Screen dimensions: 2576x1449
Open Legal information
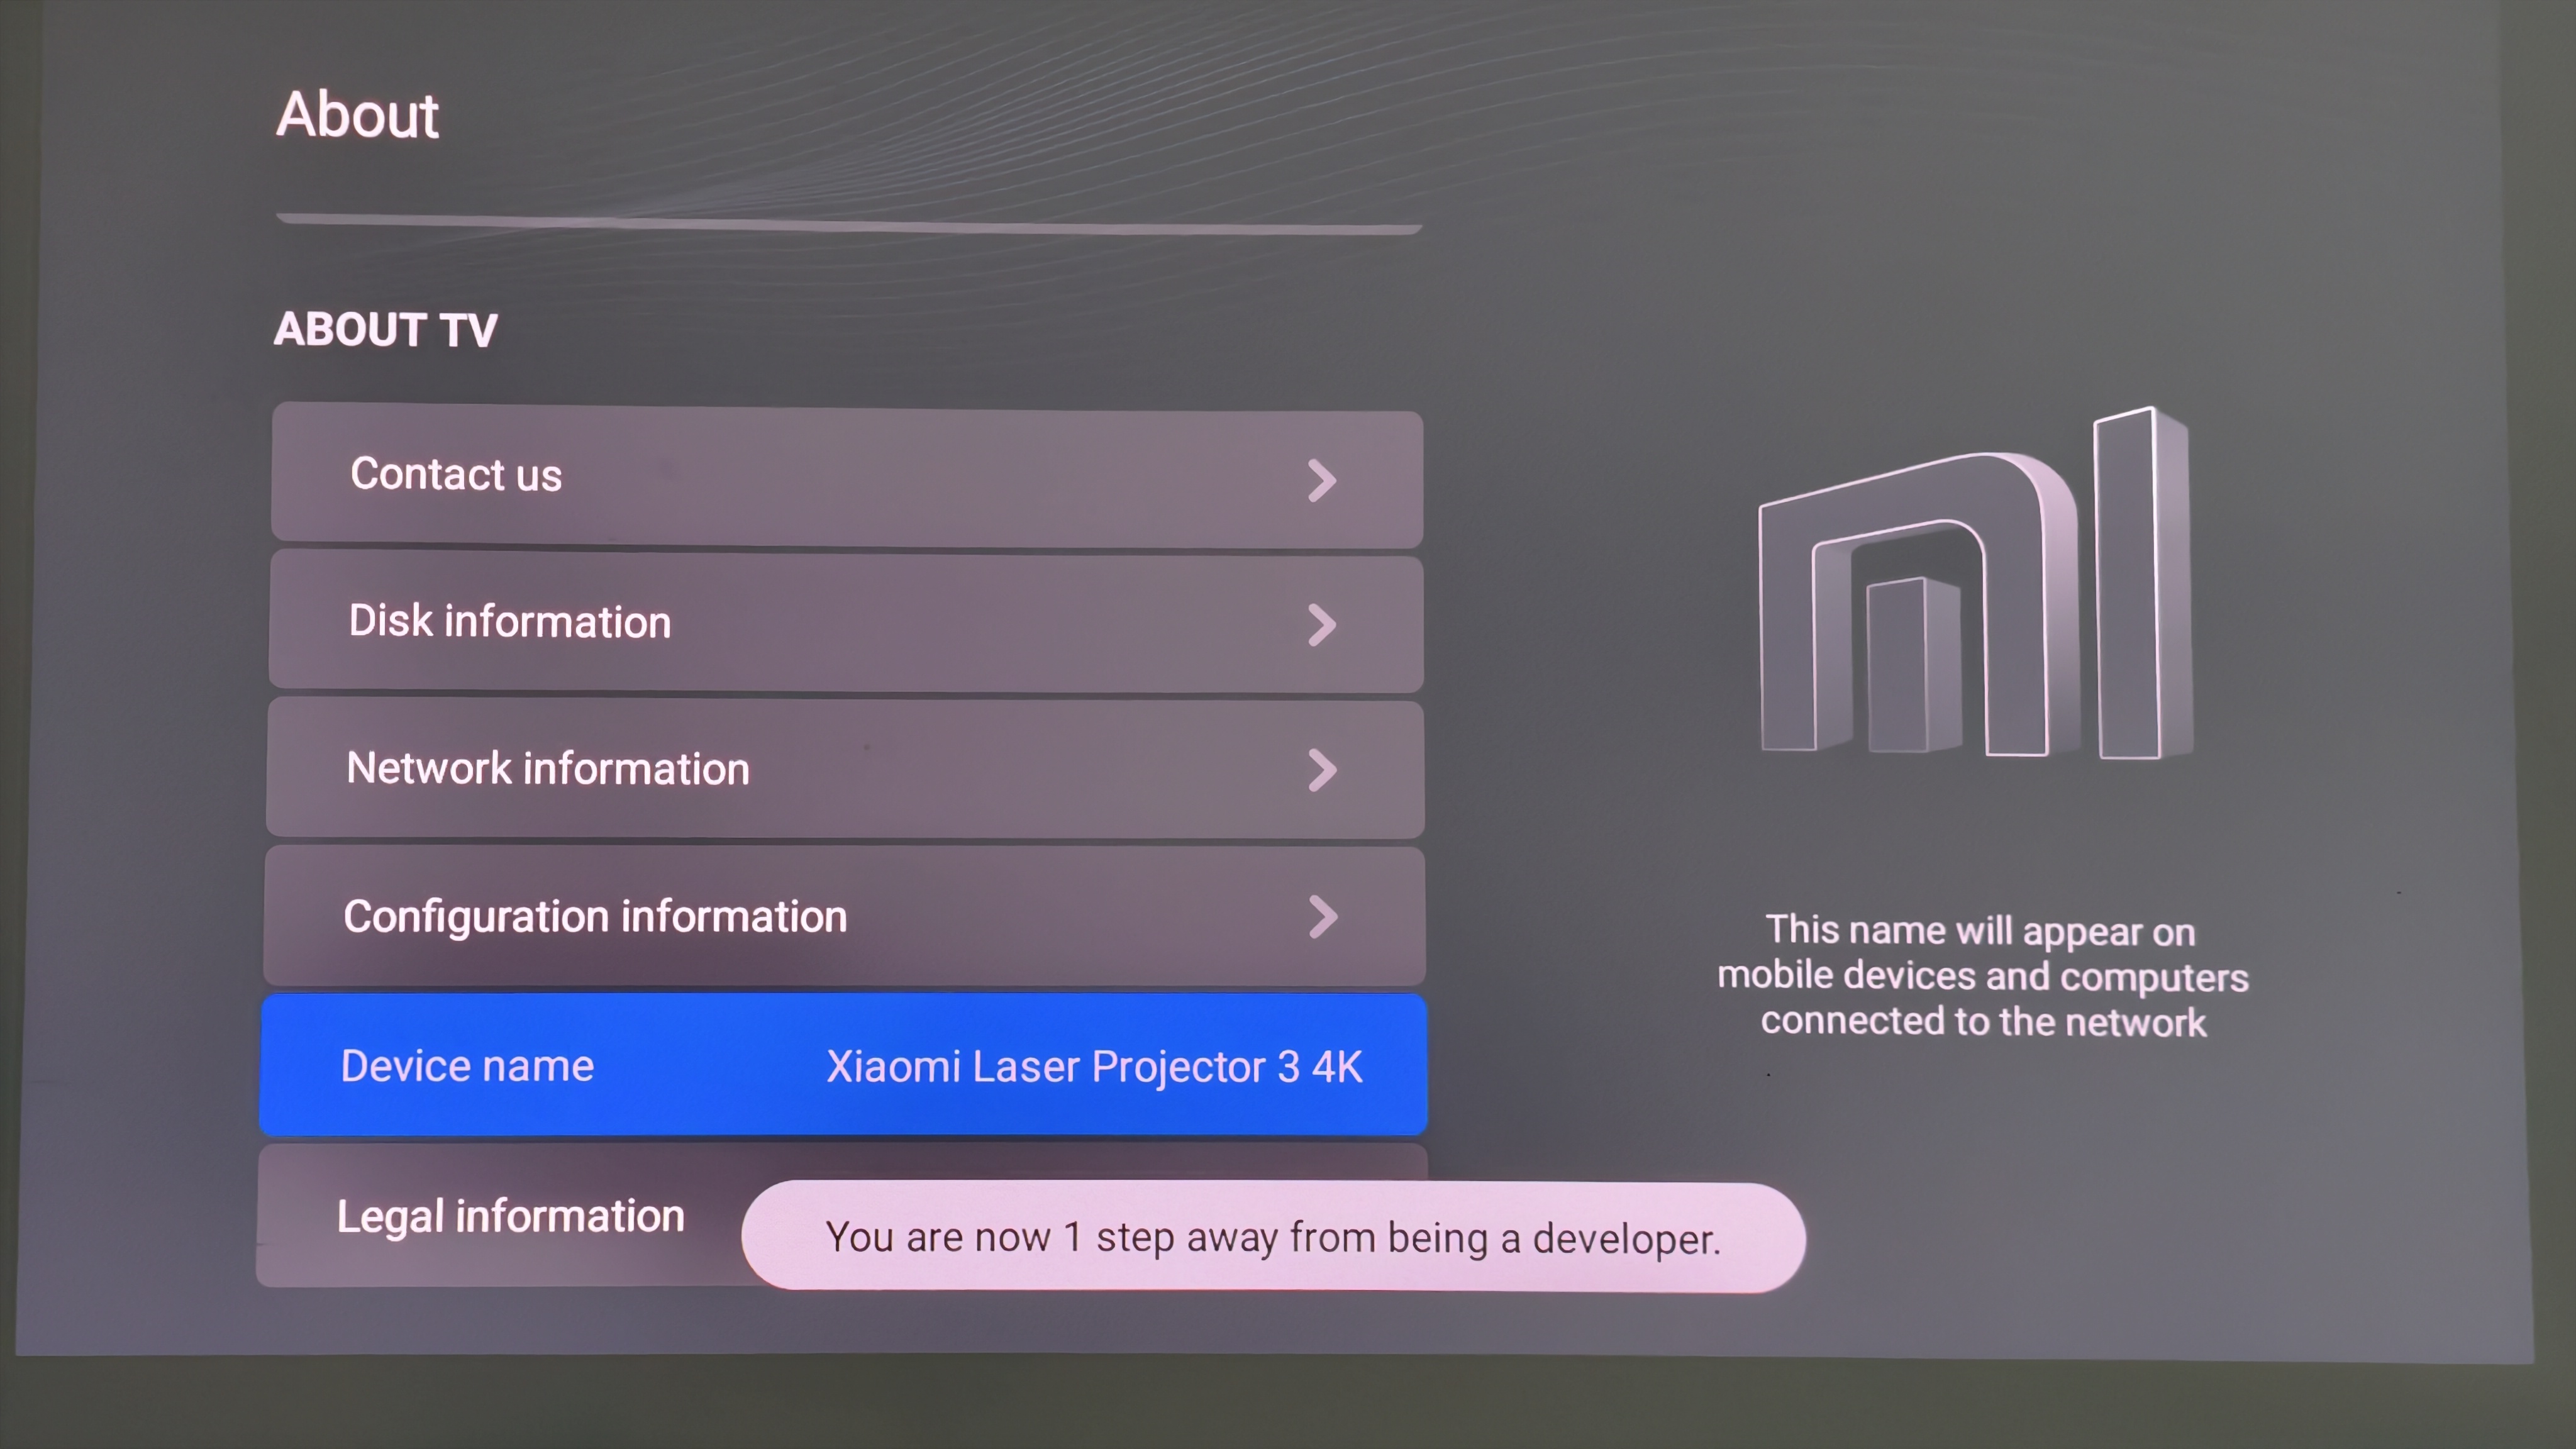[x=510, y=1216]
